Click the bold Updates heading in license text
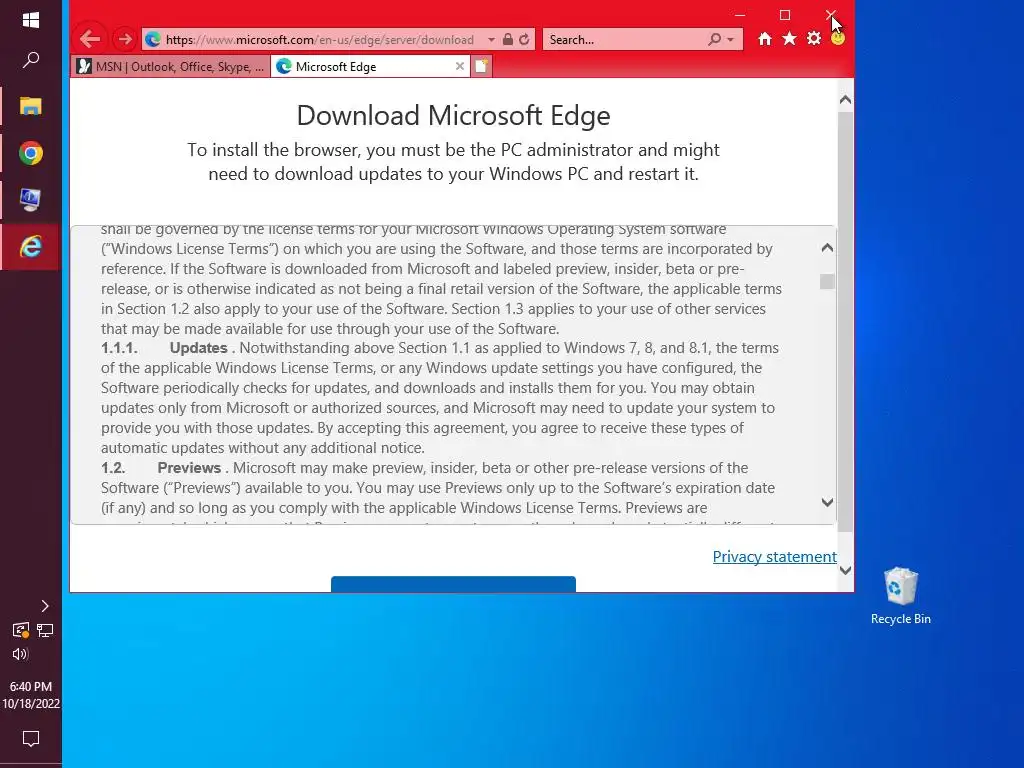This screenshot has width=1024, height=768. pos(199,348)
